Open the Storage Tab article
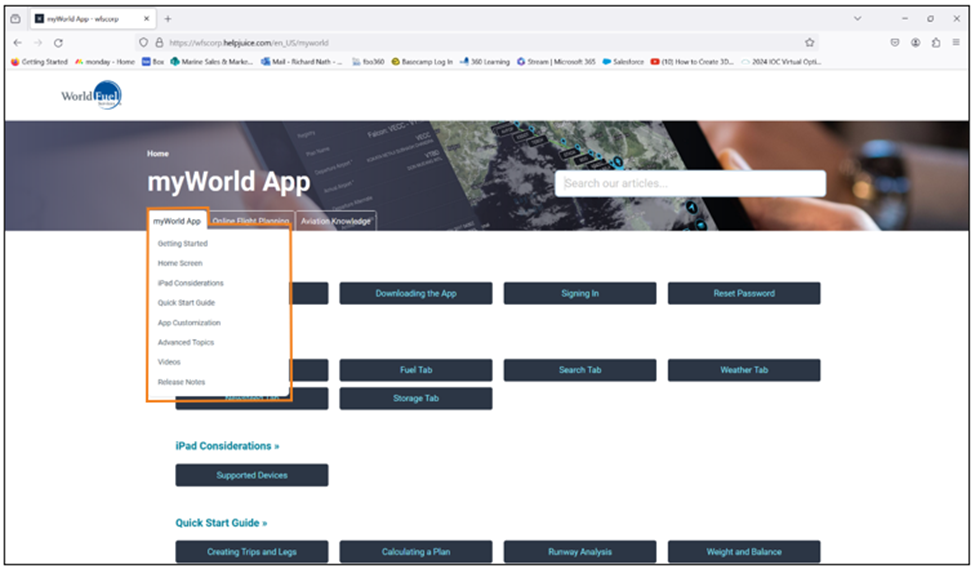This screenshot has height=569, width=975. pyautogui.click(x=416, y=399)
